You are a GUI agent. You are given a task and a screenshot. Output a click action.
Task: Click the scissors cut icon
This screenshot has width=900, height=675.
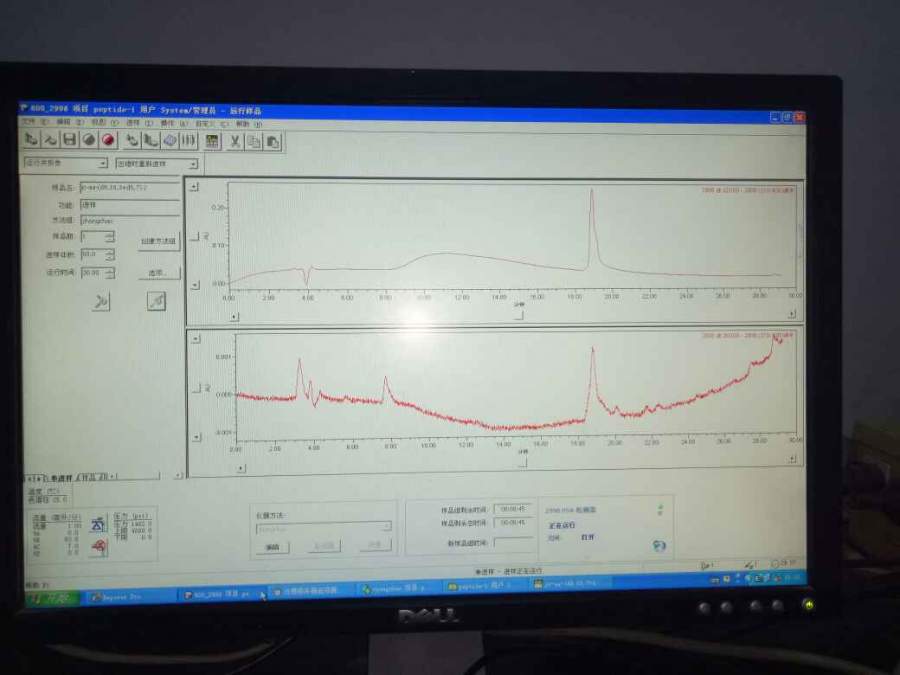[x=235, y=142]
